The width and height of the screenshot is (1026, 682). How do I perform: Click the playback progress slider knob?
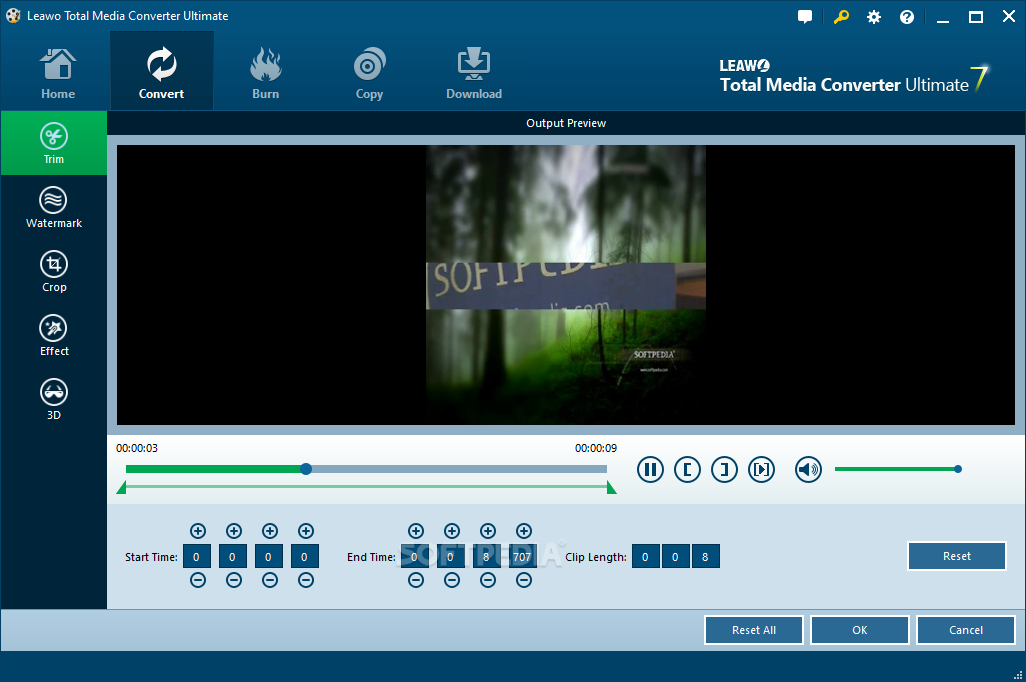click(306, 469)
